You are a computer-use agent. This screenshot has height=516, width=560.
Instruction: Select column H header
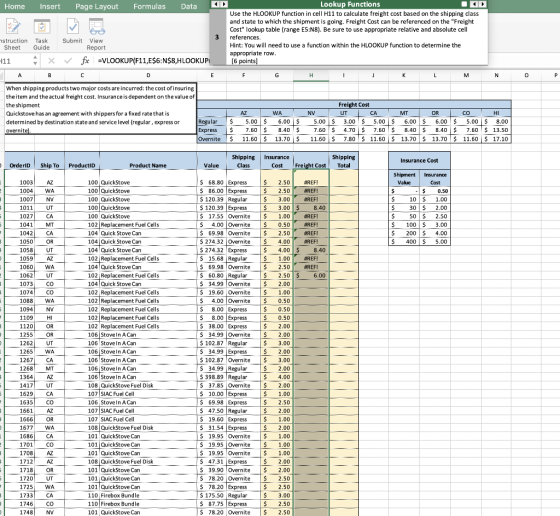311,75
